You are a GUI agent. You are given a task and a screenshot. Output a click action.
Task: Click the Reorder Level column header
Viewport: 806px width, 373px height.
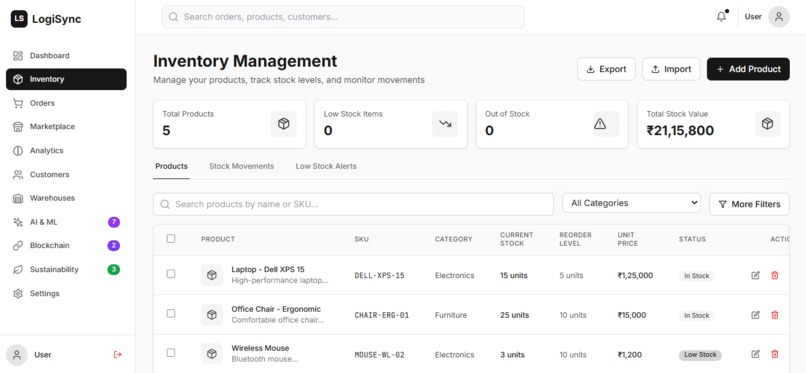click(x=576, y=239)
